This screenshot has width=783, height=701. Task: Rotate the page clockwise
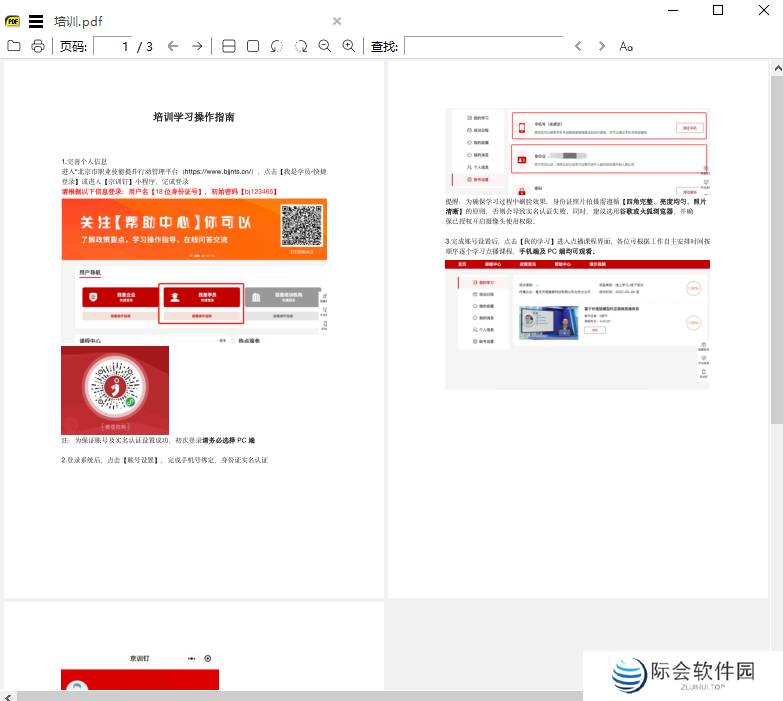click(x=301, y=46)
